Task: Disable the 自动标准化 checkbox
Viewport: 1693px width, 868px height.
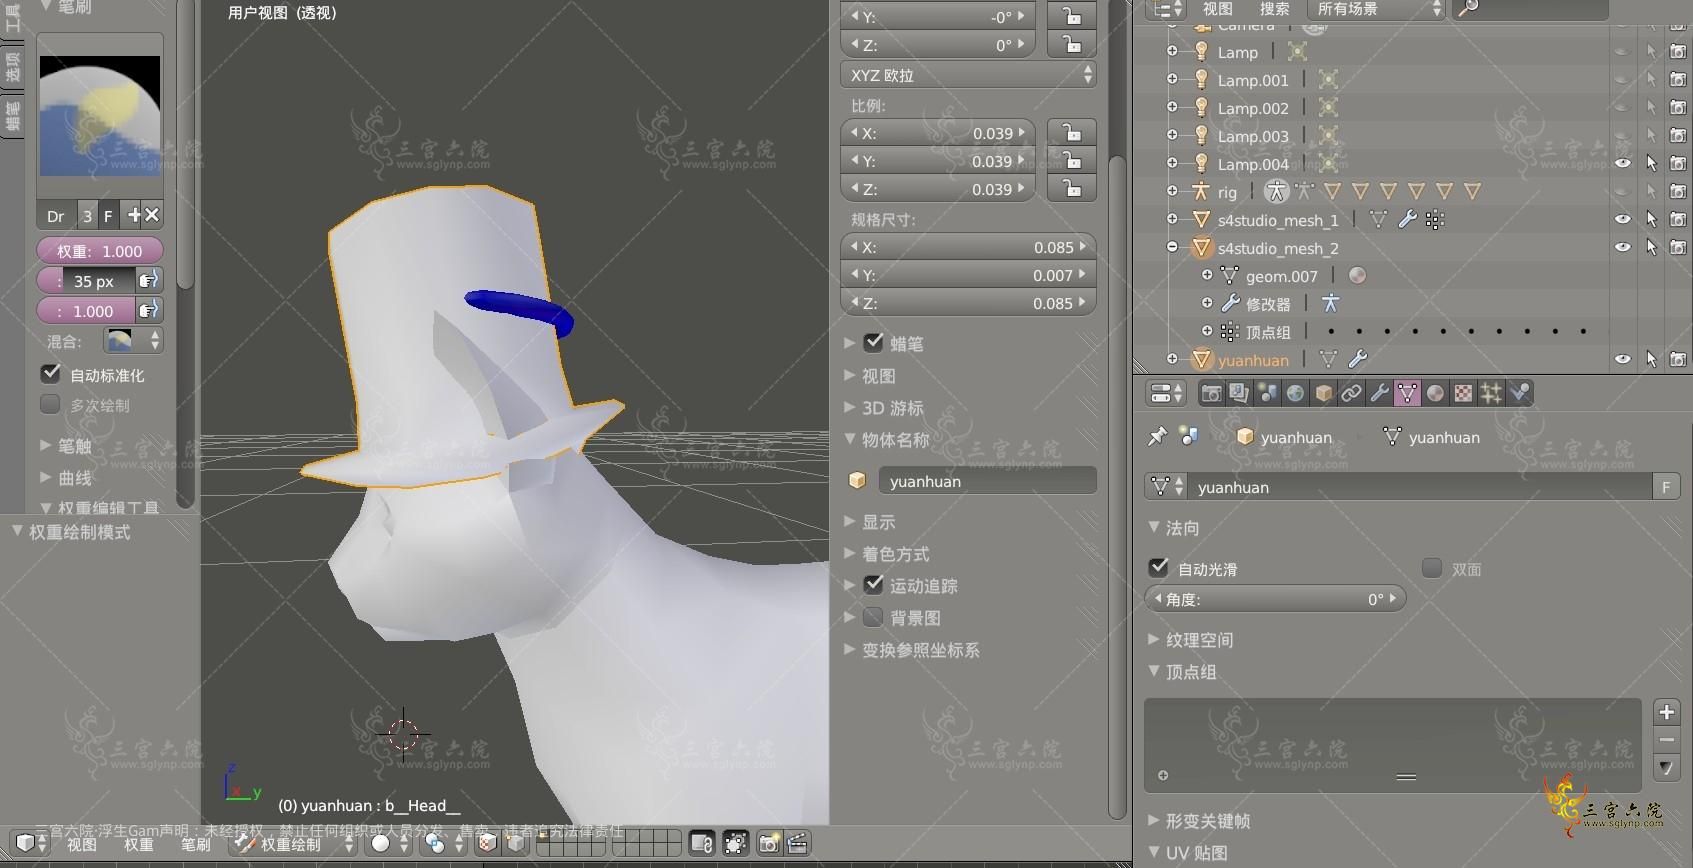Action: click(51, 374)
